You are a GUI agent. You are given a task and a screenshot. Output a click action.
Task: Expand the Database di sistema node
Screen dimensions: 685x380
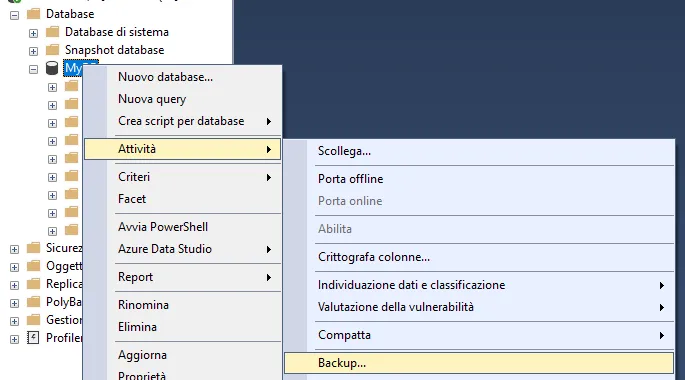33,33
